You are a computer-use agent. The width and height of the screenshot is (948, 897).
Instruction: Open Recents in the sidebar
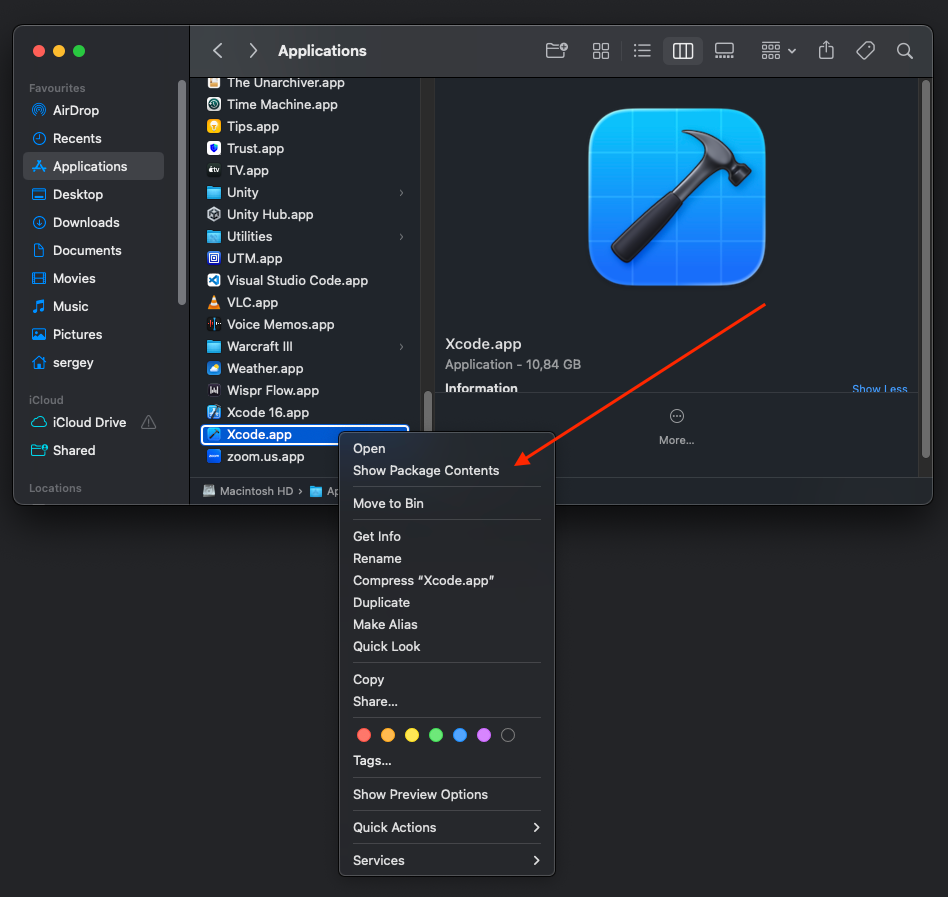point(93,138)
